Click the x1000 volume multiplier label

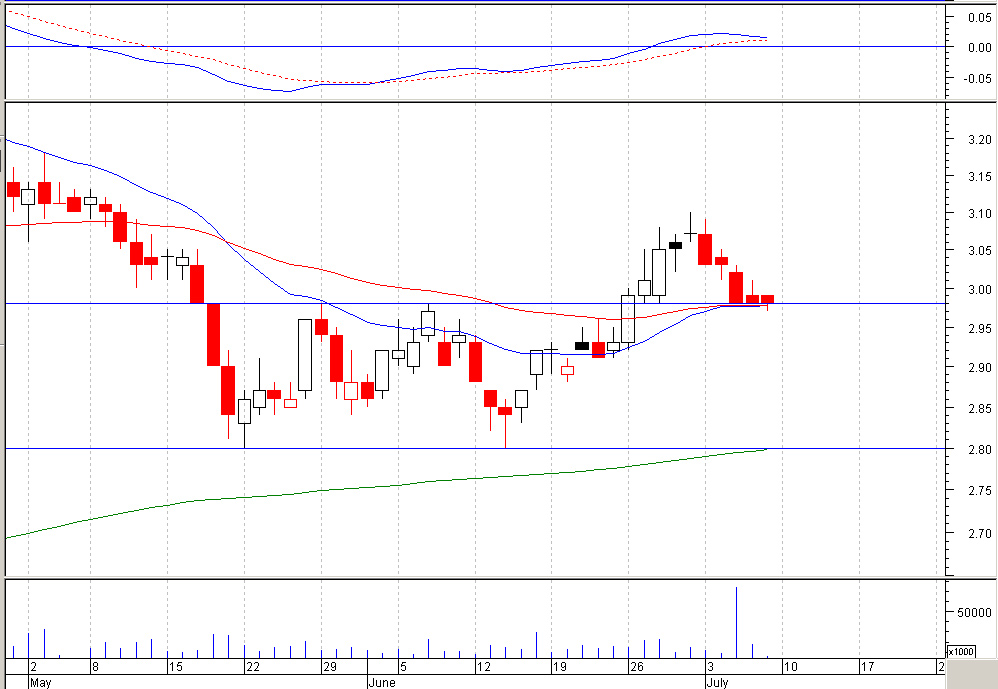(x=961, y=651)
